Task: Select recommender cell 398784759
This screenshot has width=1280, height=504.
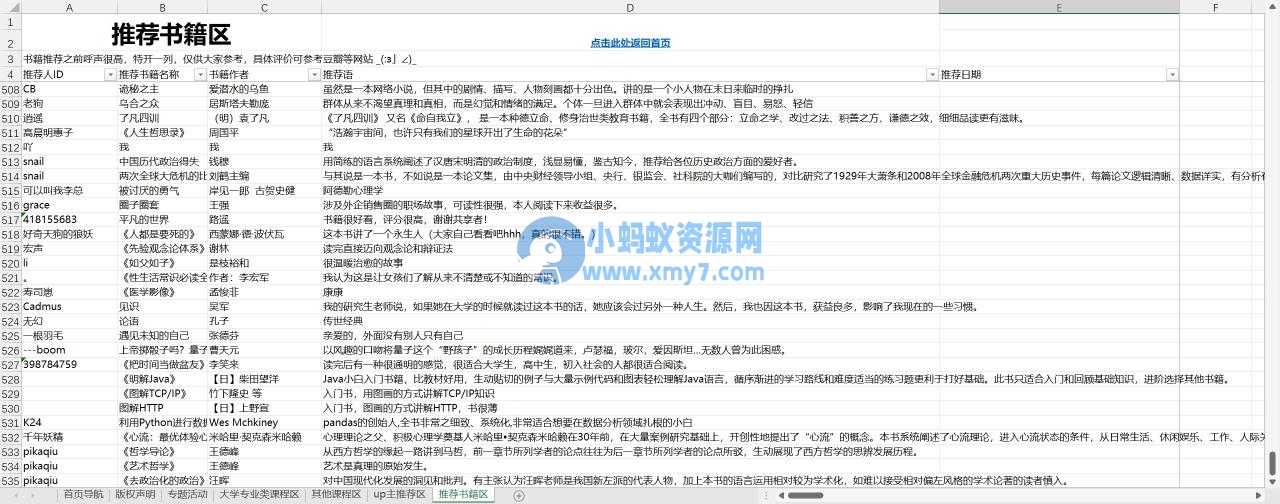Action: [69, 364]
